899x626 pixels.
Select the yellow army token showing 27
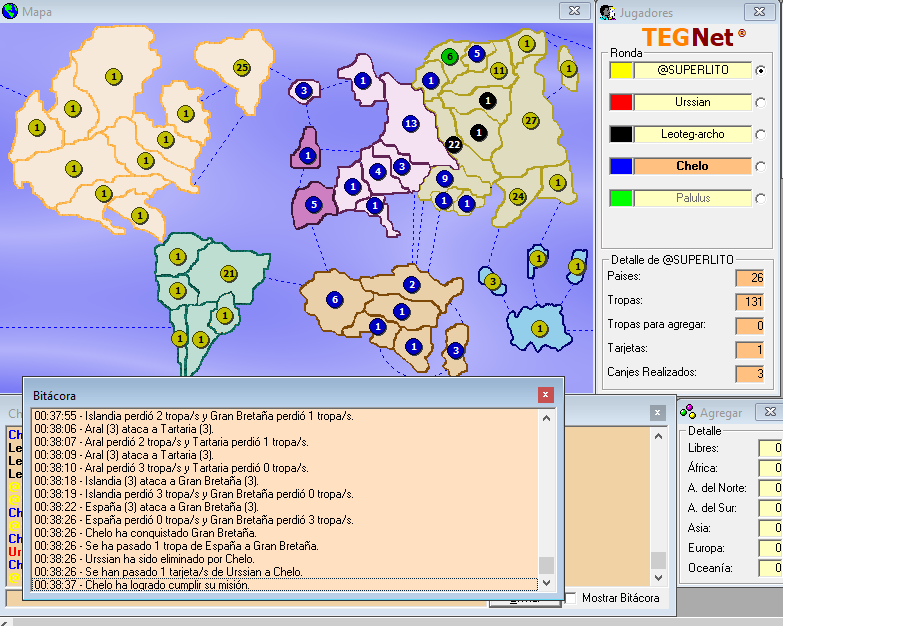pyautogui.click(x=531, y=121)
